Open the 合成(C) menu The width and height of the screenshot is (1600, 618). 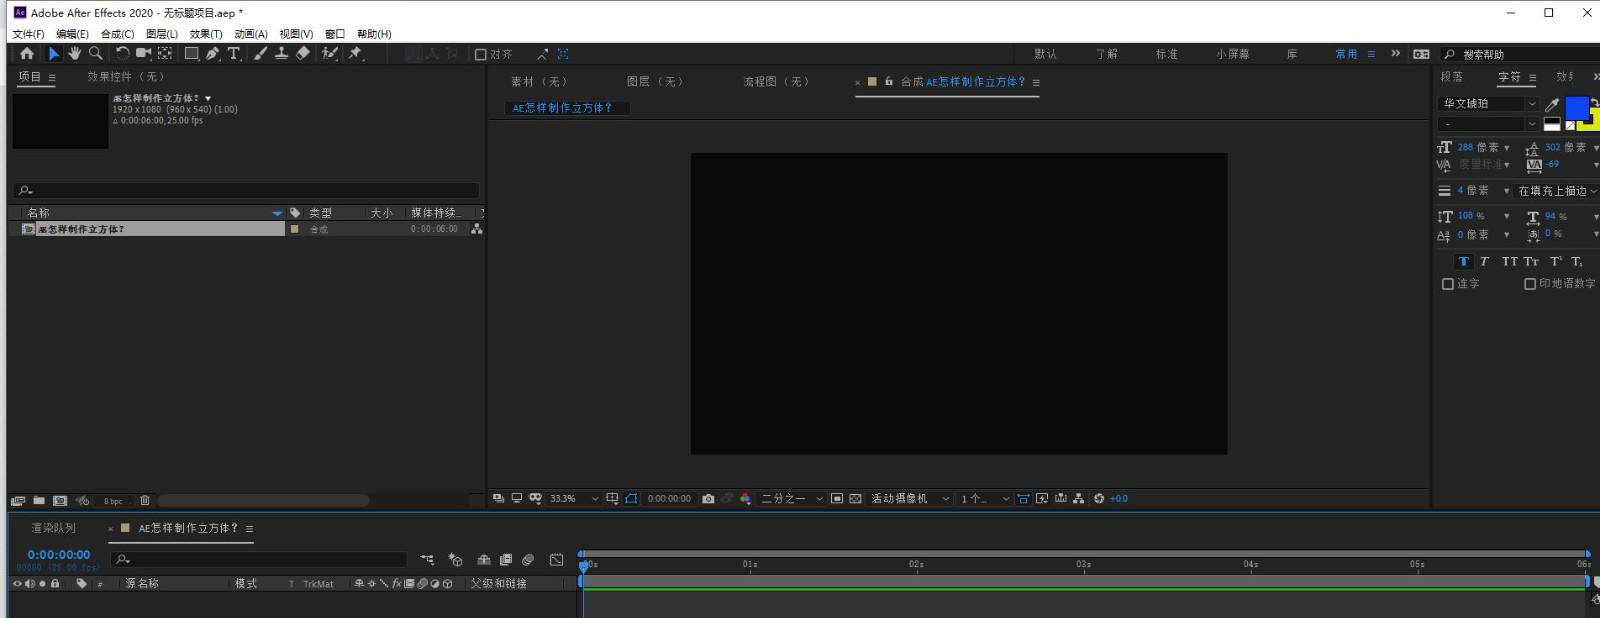pyautogui.click(x=117, y=34)
